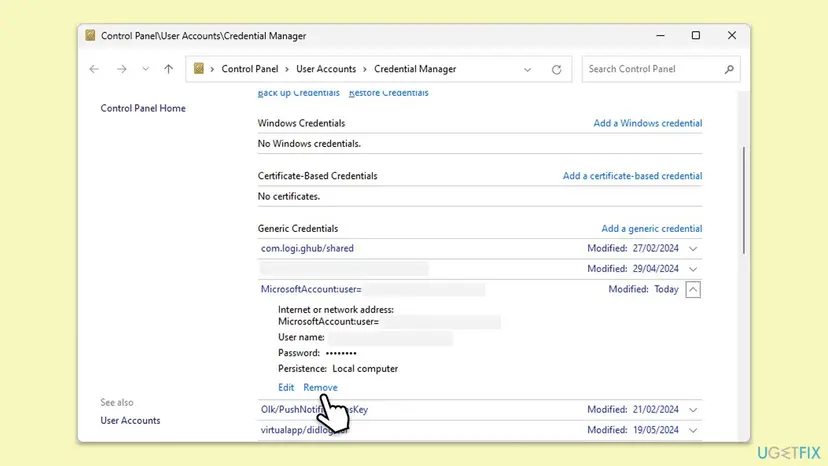
Task: Expand the credential modified 29/04/2024
Action: (x=693, y=269)
